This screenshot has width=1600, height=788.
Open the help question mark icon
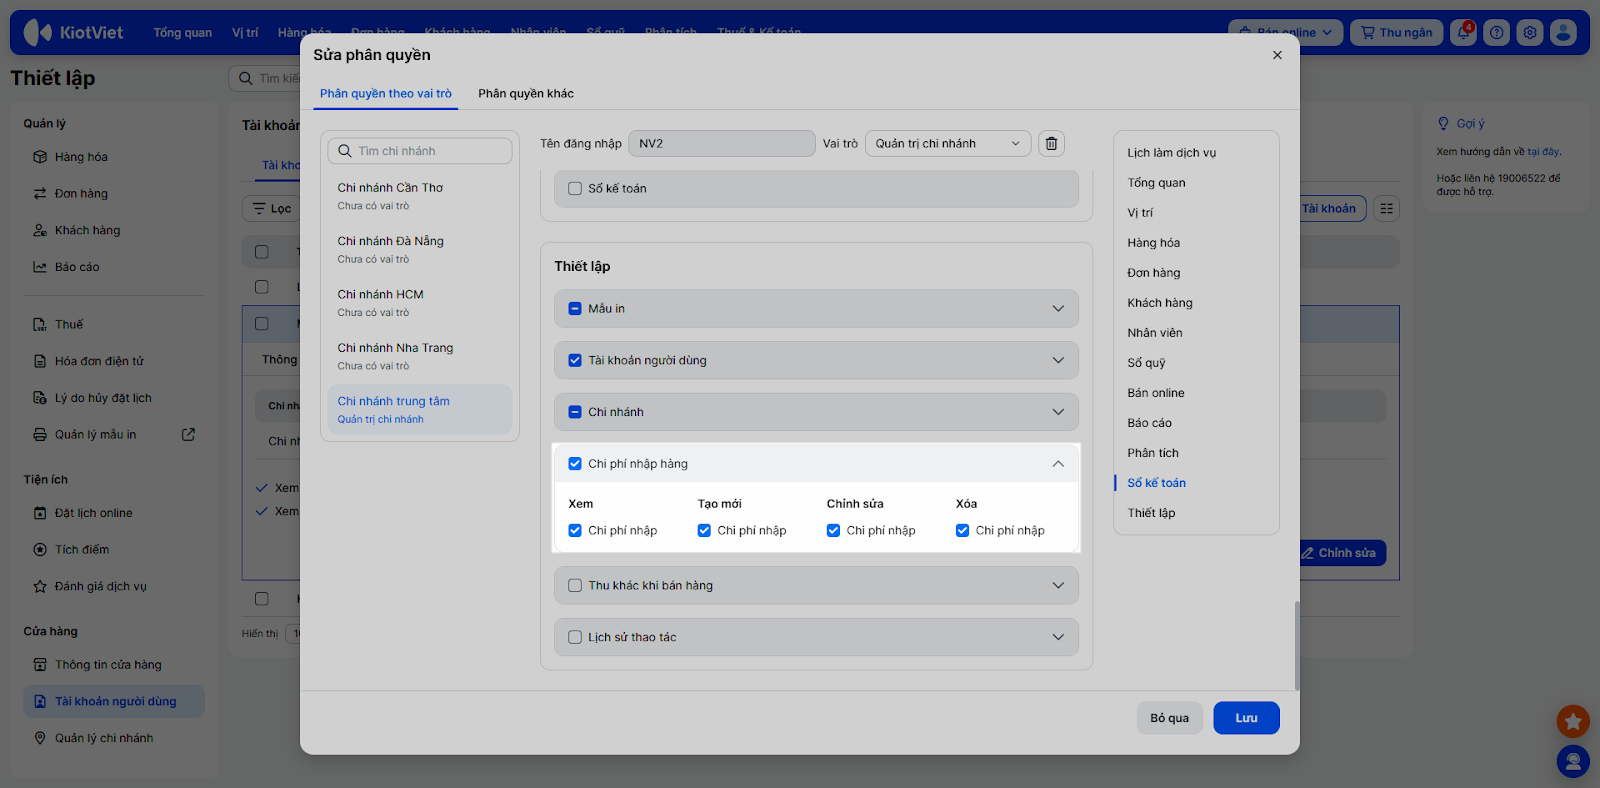coord(1496,32)
